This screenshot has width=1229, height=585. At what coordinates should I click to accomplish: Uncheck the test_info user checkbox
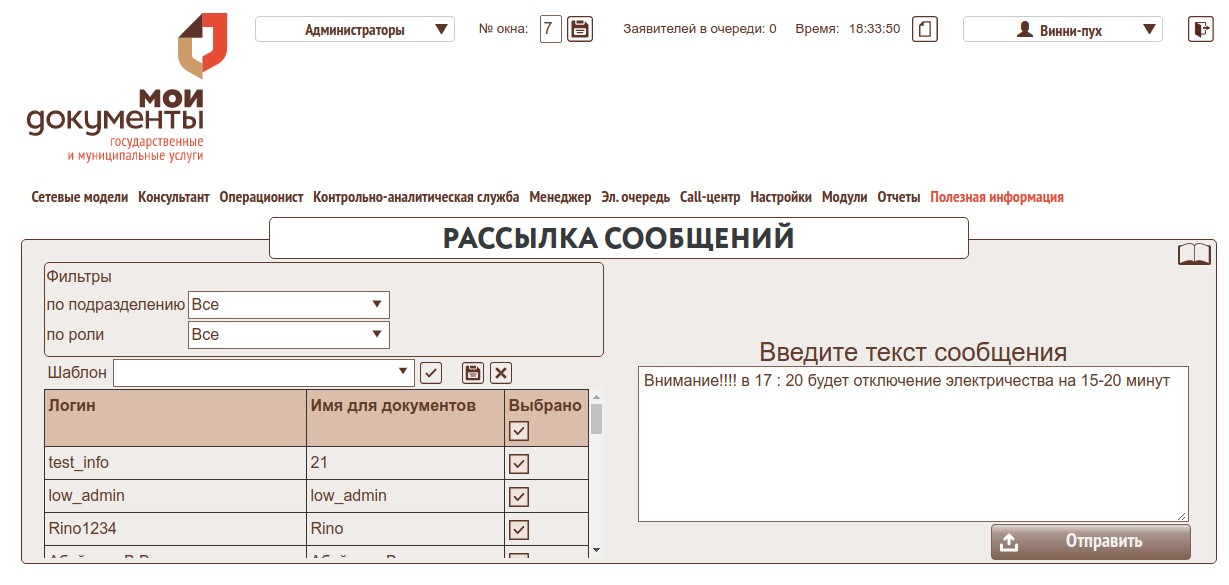(x=519, y=464)
